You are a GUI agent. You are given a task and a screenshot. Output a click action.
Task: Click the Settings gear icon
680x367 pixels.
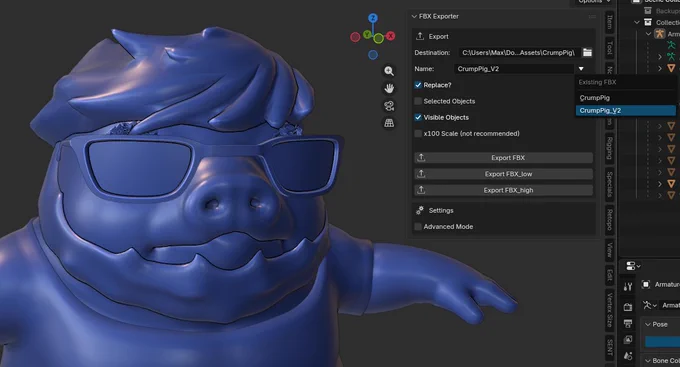tap(420, 210)
